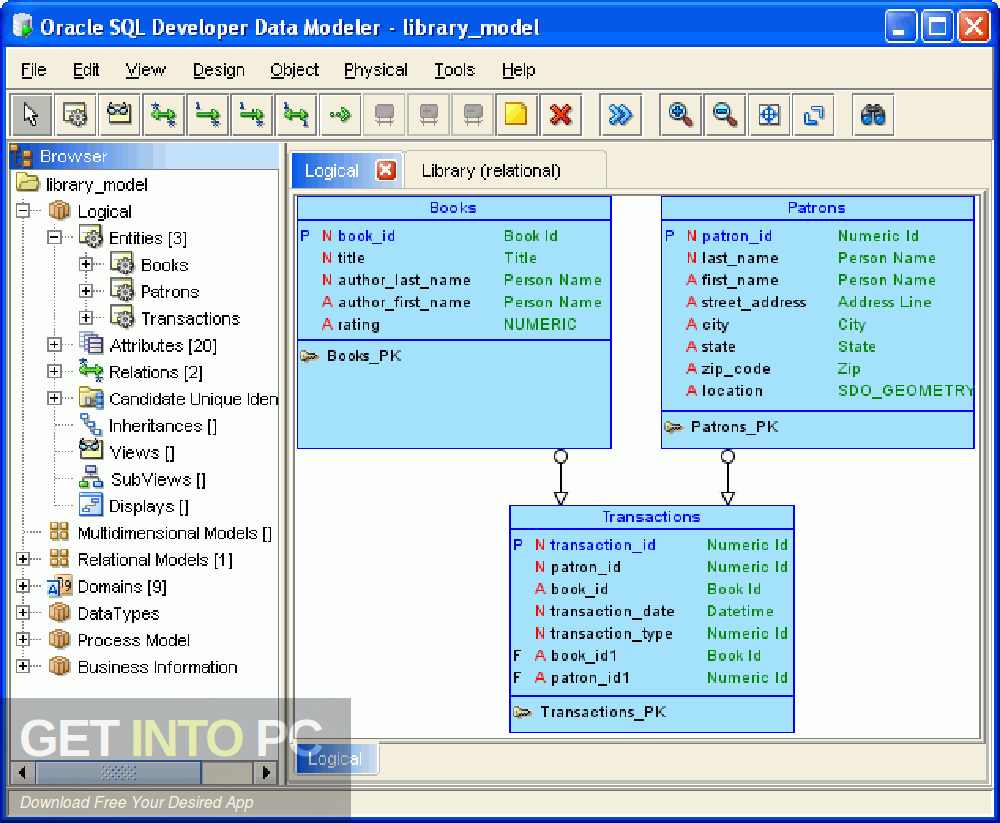Click the Default Size icon

tap(813, 115)
